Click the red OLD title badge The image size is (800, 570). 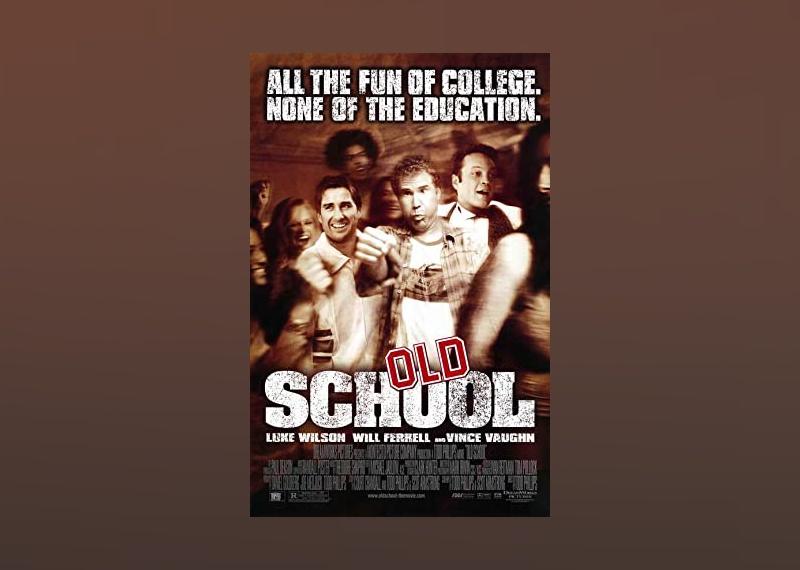pos(428,362)
